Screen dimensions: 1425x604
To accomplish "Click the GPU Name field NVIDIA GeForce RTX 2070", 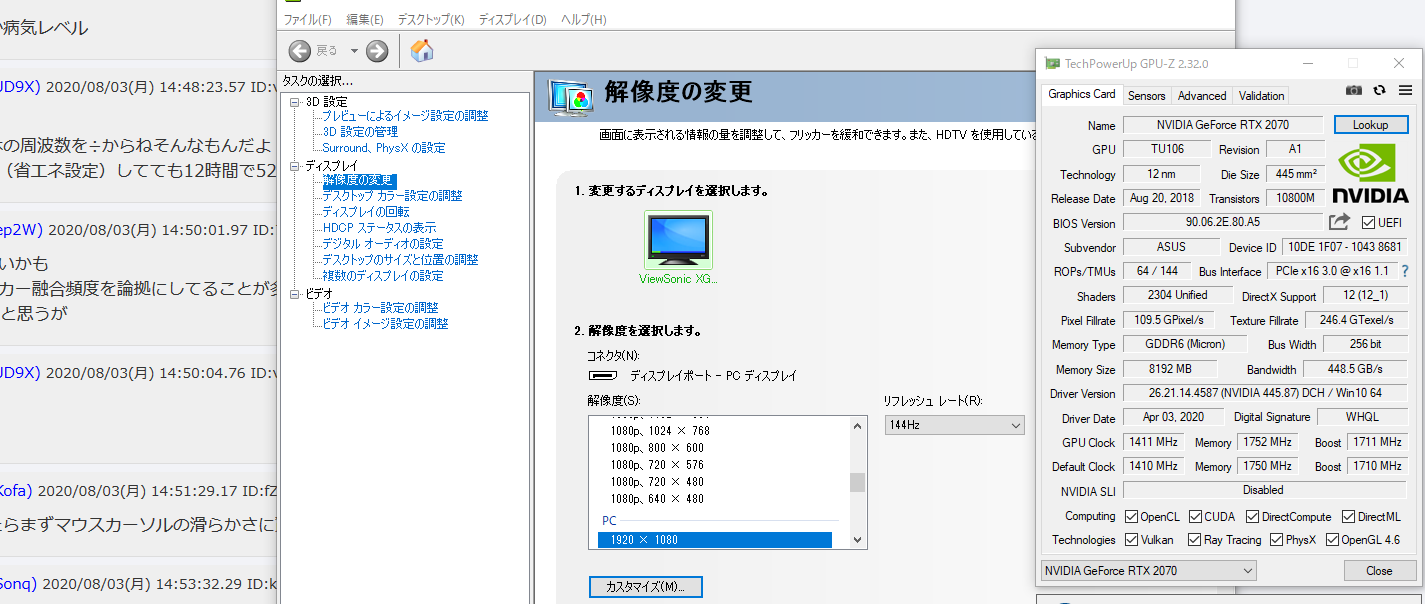I will [1223, 125].
